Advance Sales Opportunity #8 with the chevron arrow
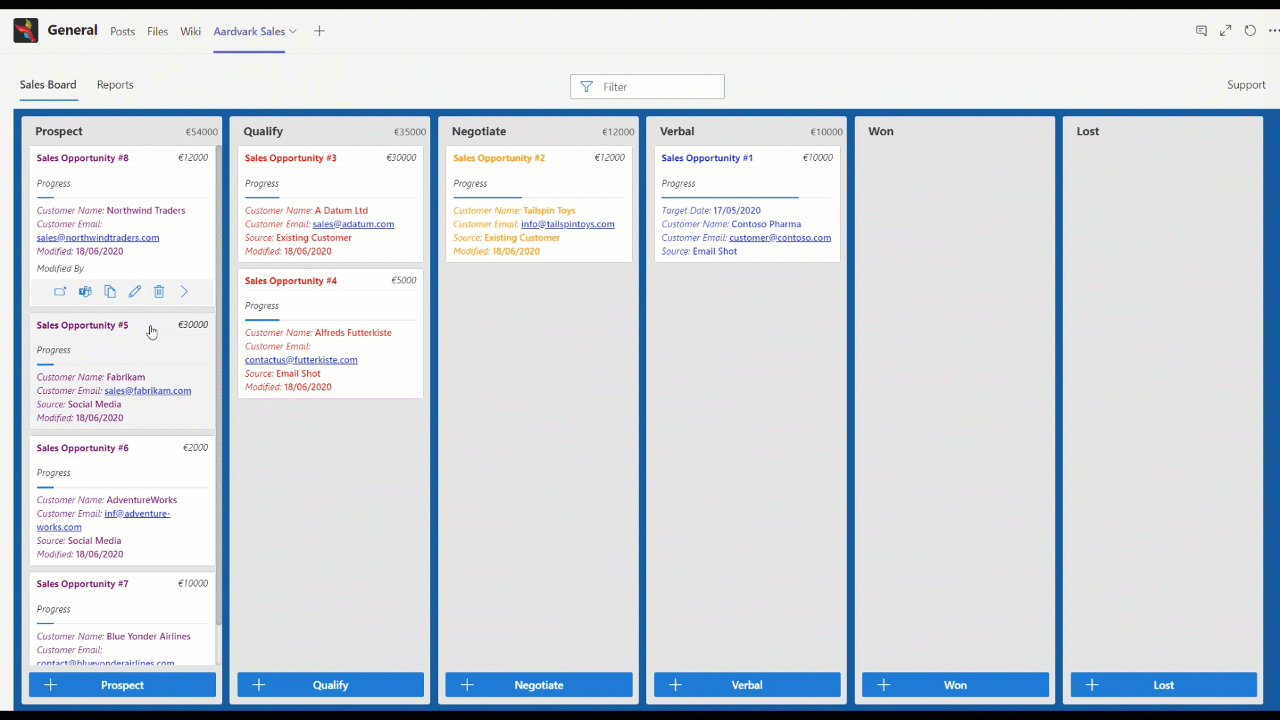Viewport: 1280px width, 720px height. coord(184,291)
